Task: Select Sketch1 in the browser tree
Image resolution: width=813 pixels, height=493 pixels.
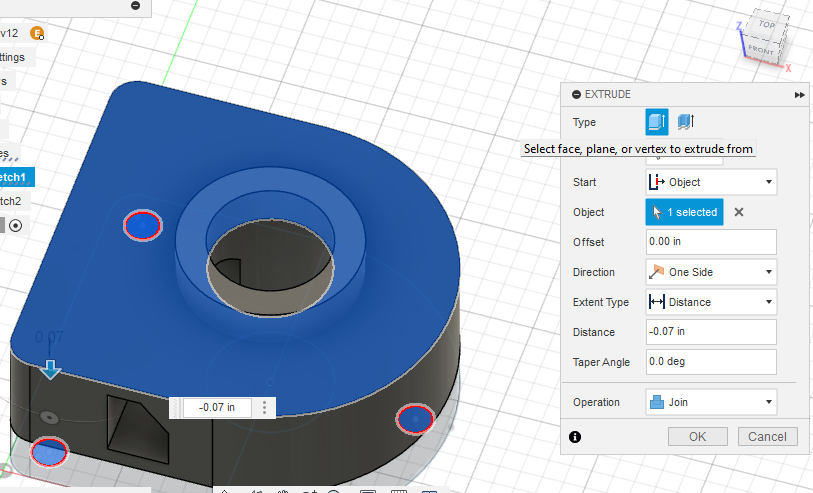Action: (18, 177)
